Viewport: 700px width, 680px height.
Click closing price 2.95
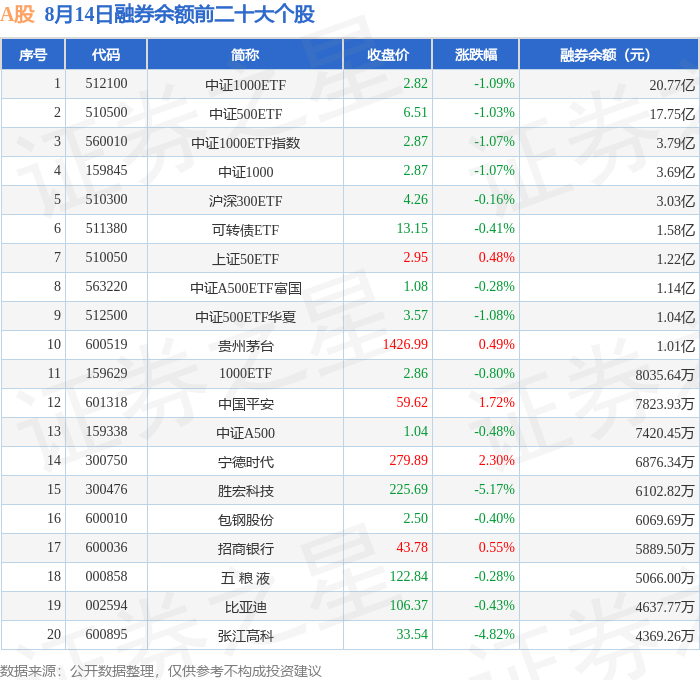(415, 257)
